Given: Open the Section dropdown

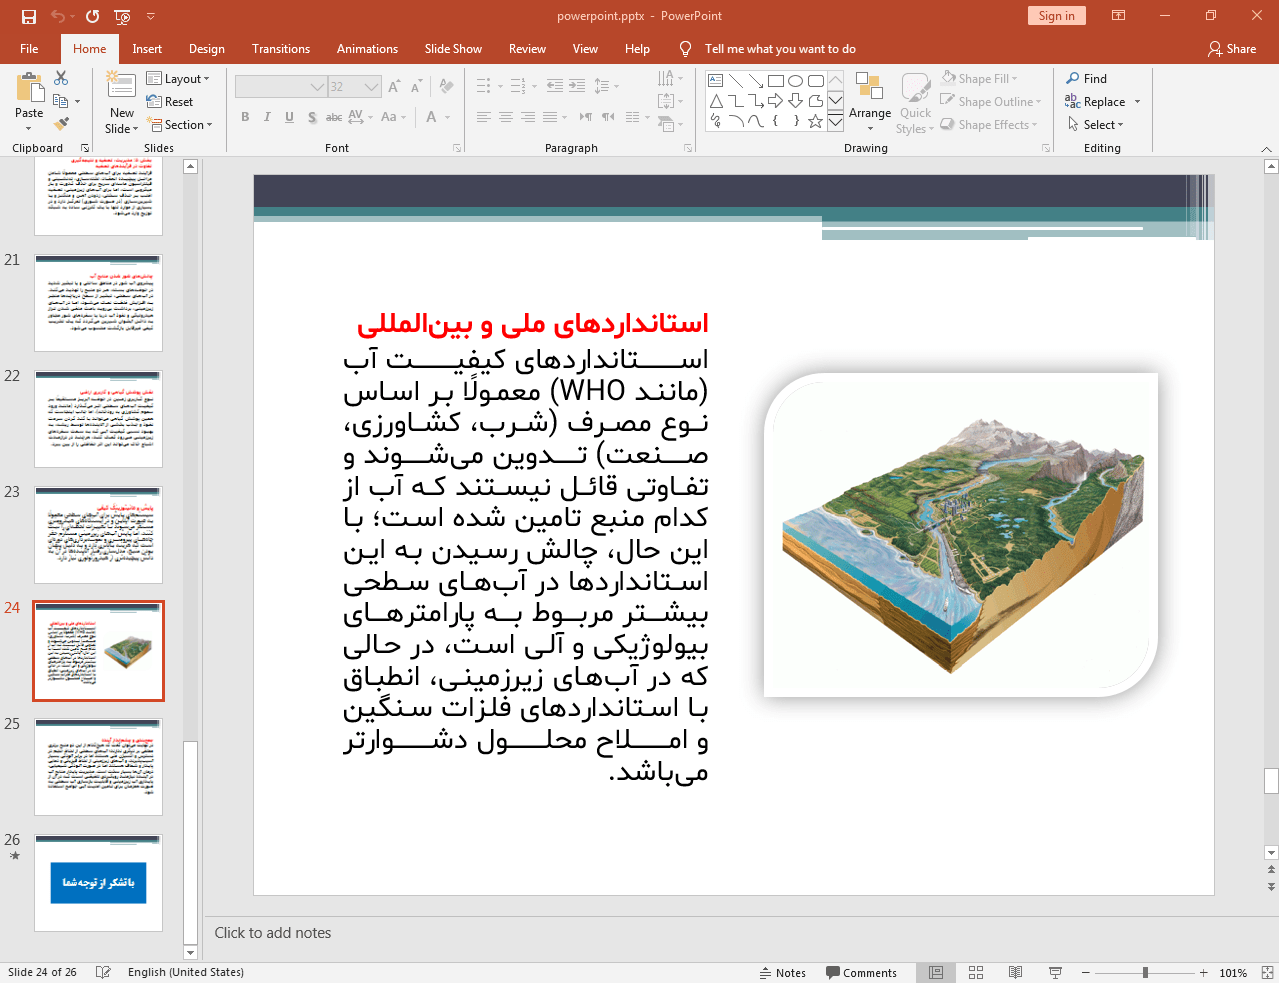Looking at the screenshot, I should (x=180, y=125).
